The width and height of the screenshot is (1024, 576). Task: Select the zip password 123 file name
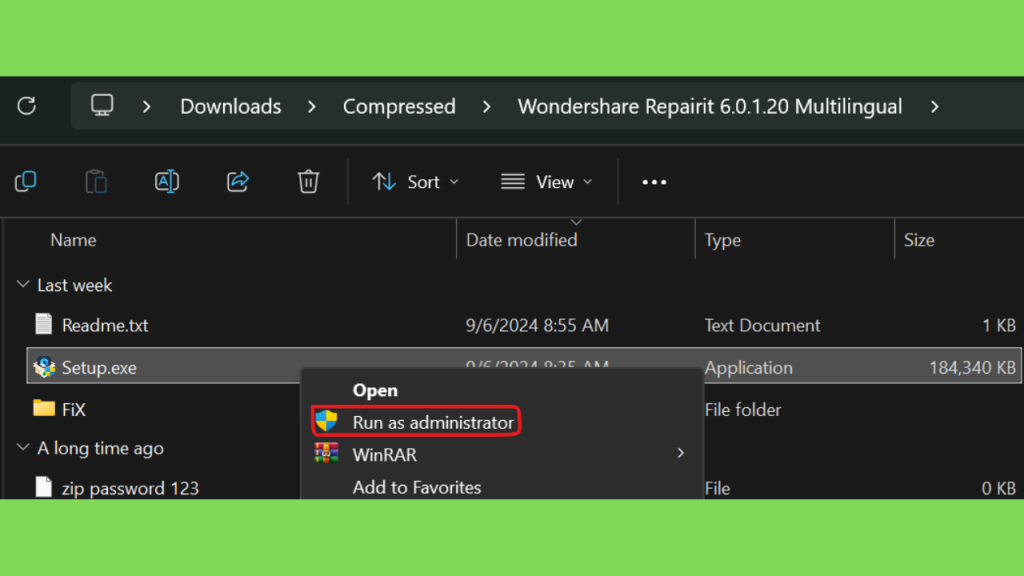(130, 488)
